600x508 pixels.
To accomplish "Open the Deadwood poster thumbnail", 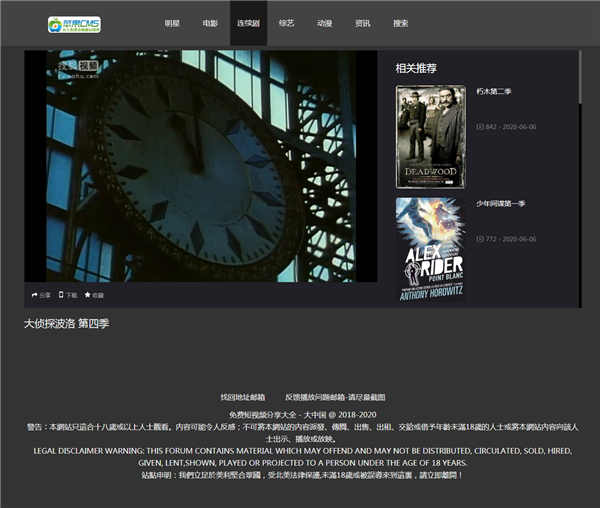I will 430,137.
